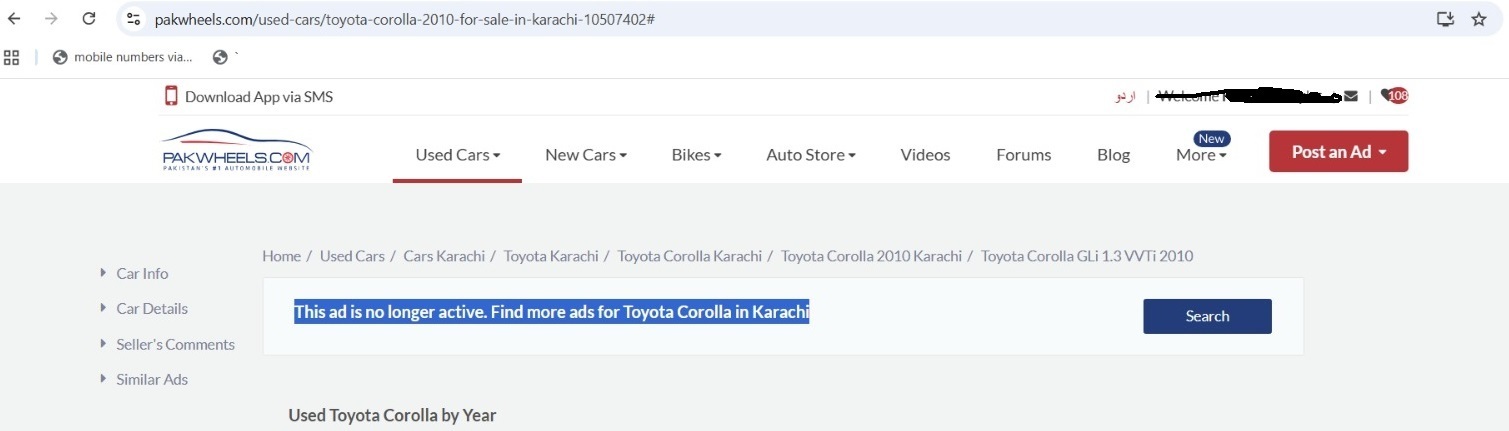
Task: Click the 'ad is no longer active' message
Action: pos(551,312)
